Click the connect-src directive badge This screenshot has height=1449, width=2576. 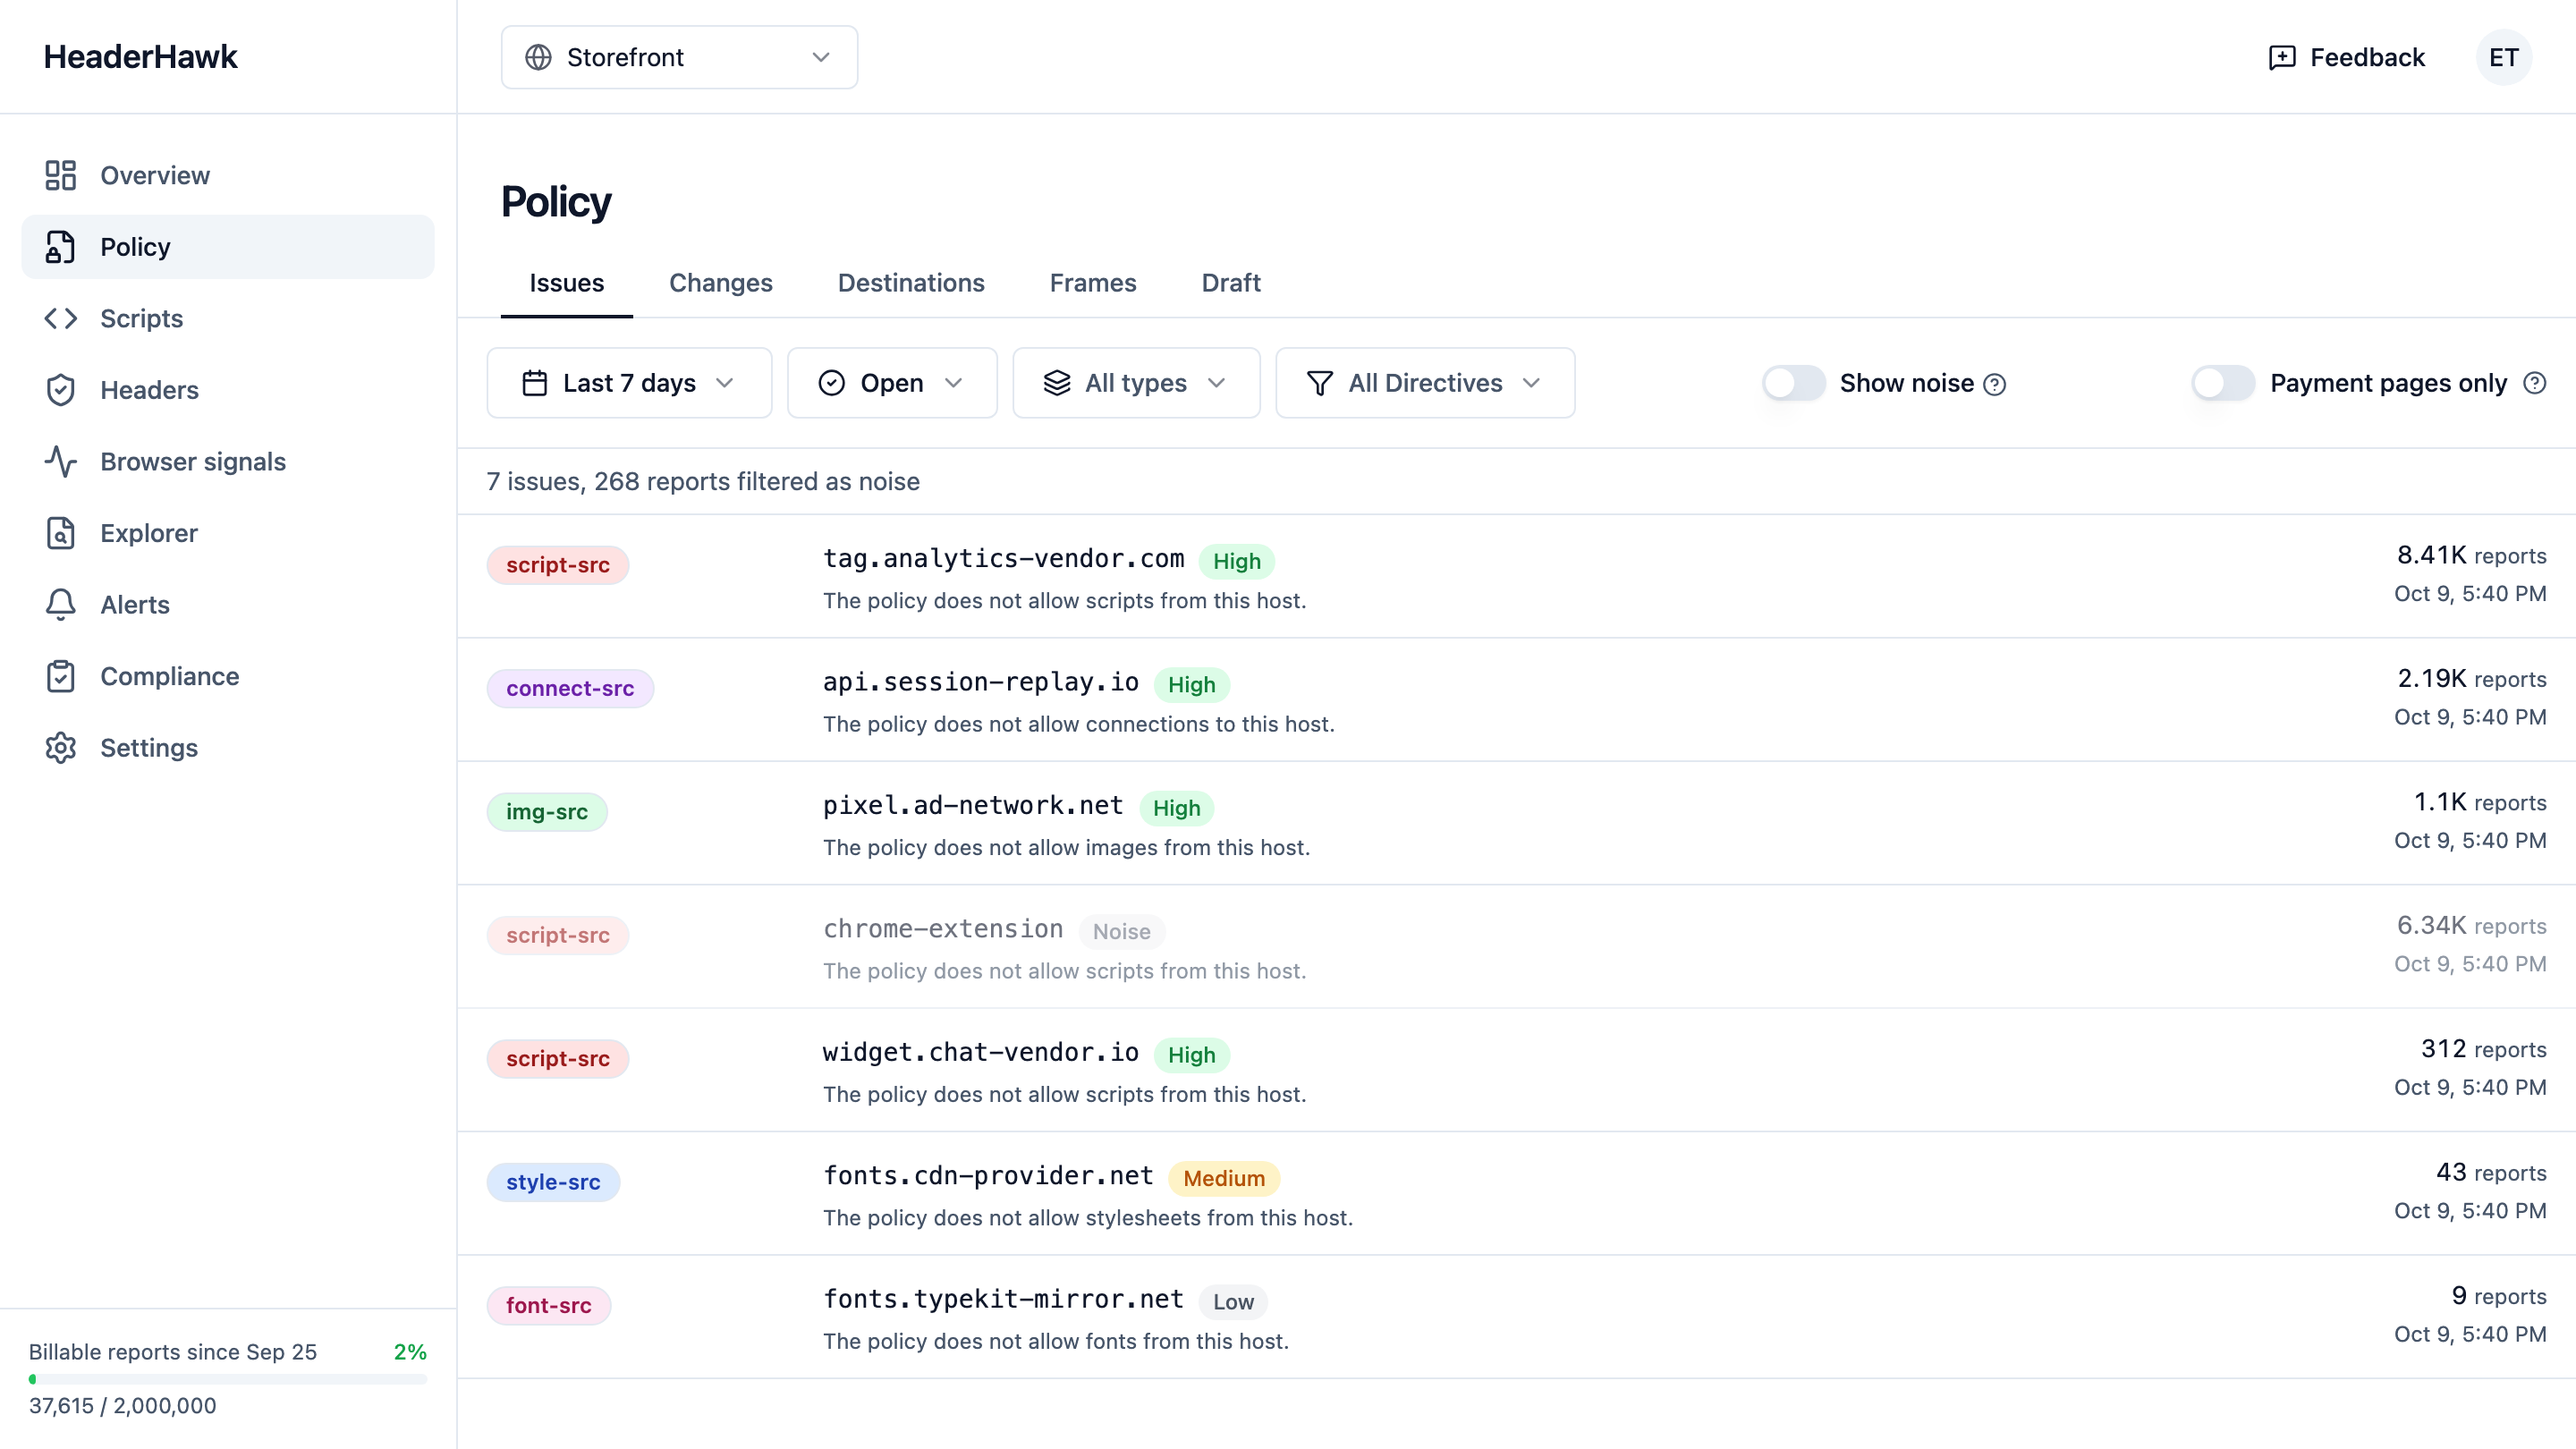[x=570, y=688]
